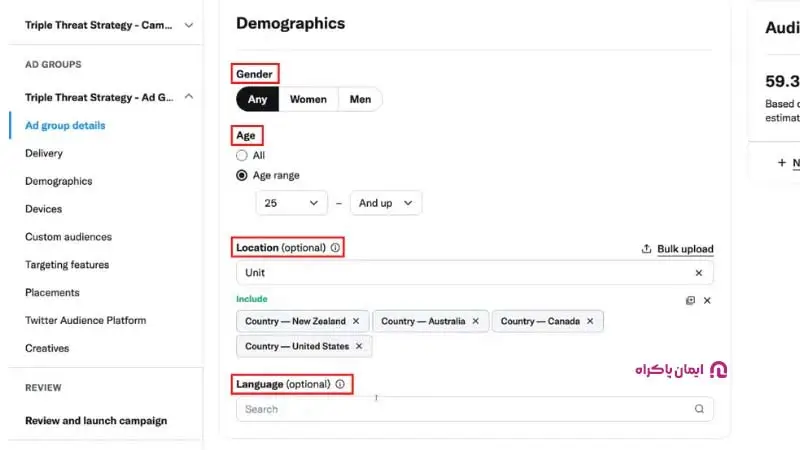The width and height of the screenshot is (800, 450).
Task: Remove Canada country tag
Action: pos(590,321)
